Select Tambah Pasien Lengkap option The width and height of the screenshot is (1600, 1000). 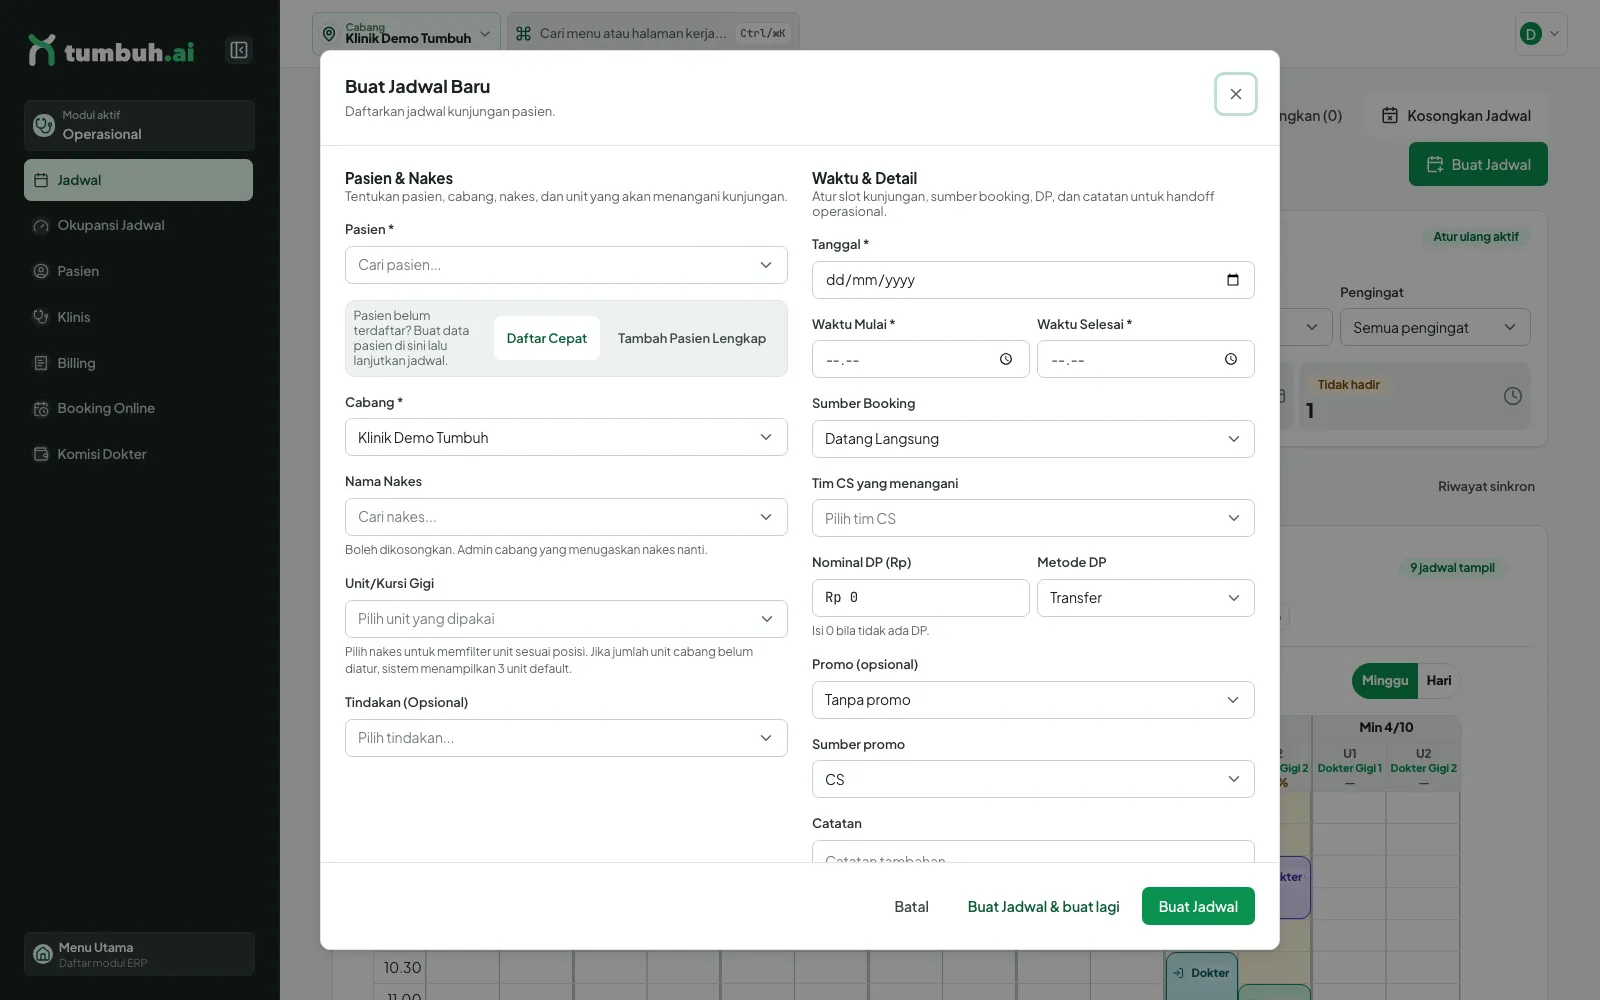(692, 338)
